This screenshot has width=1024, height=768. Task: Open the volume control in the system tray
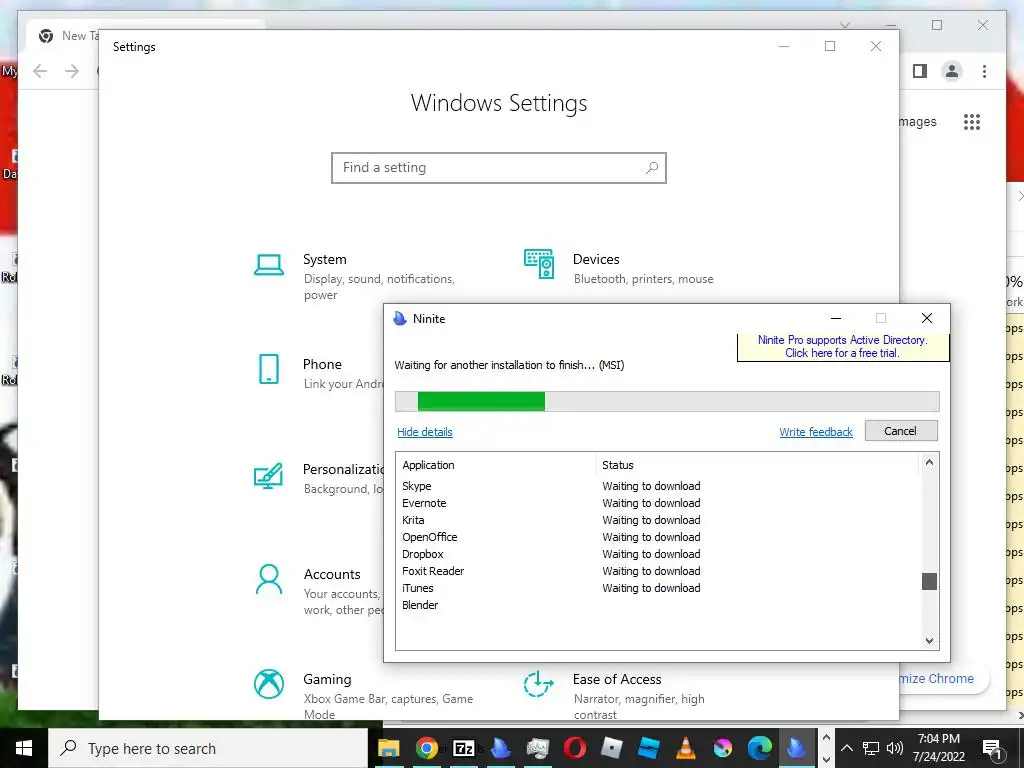click(895, 748)
